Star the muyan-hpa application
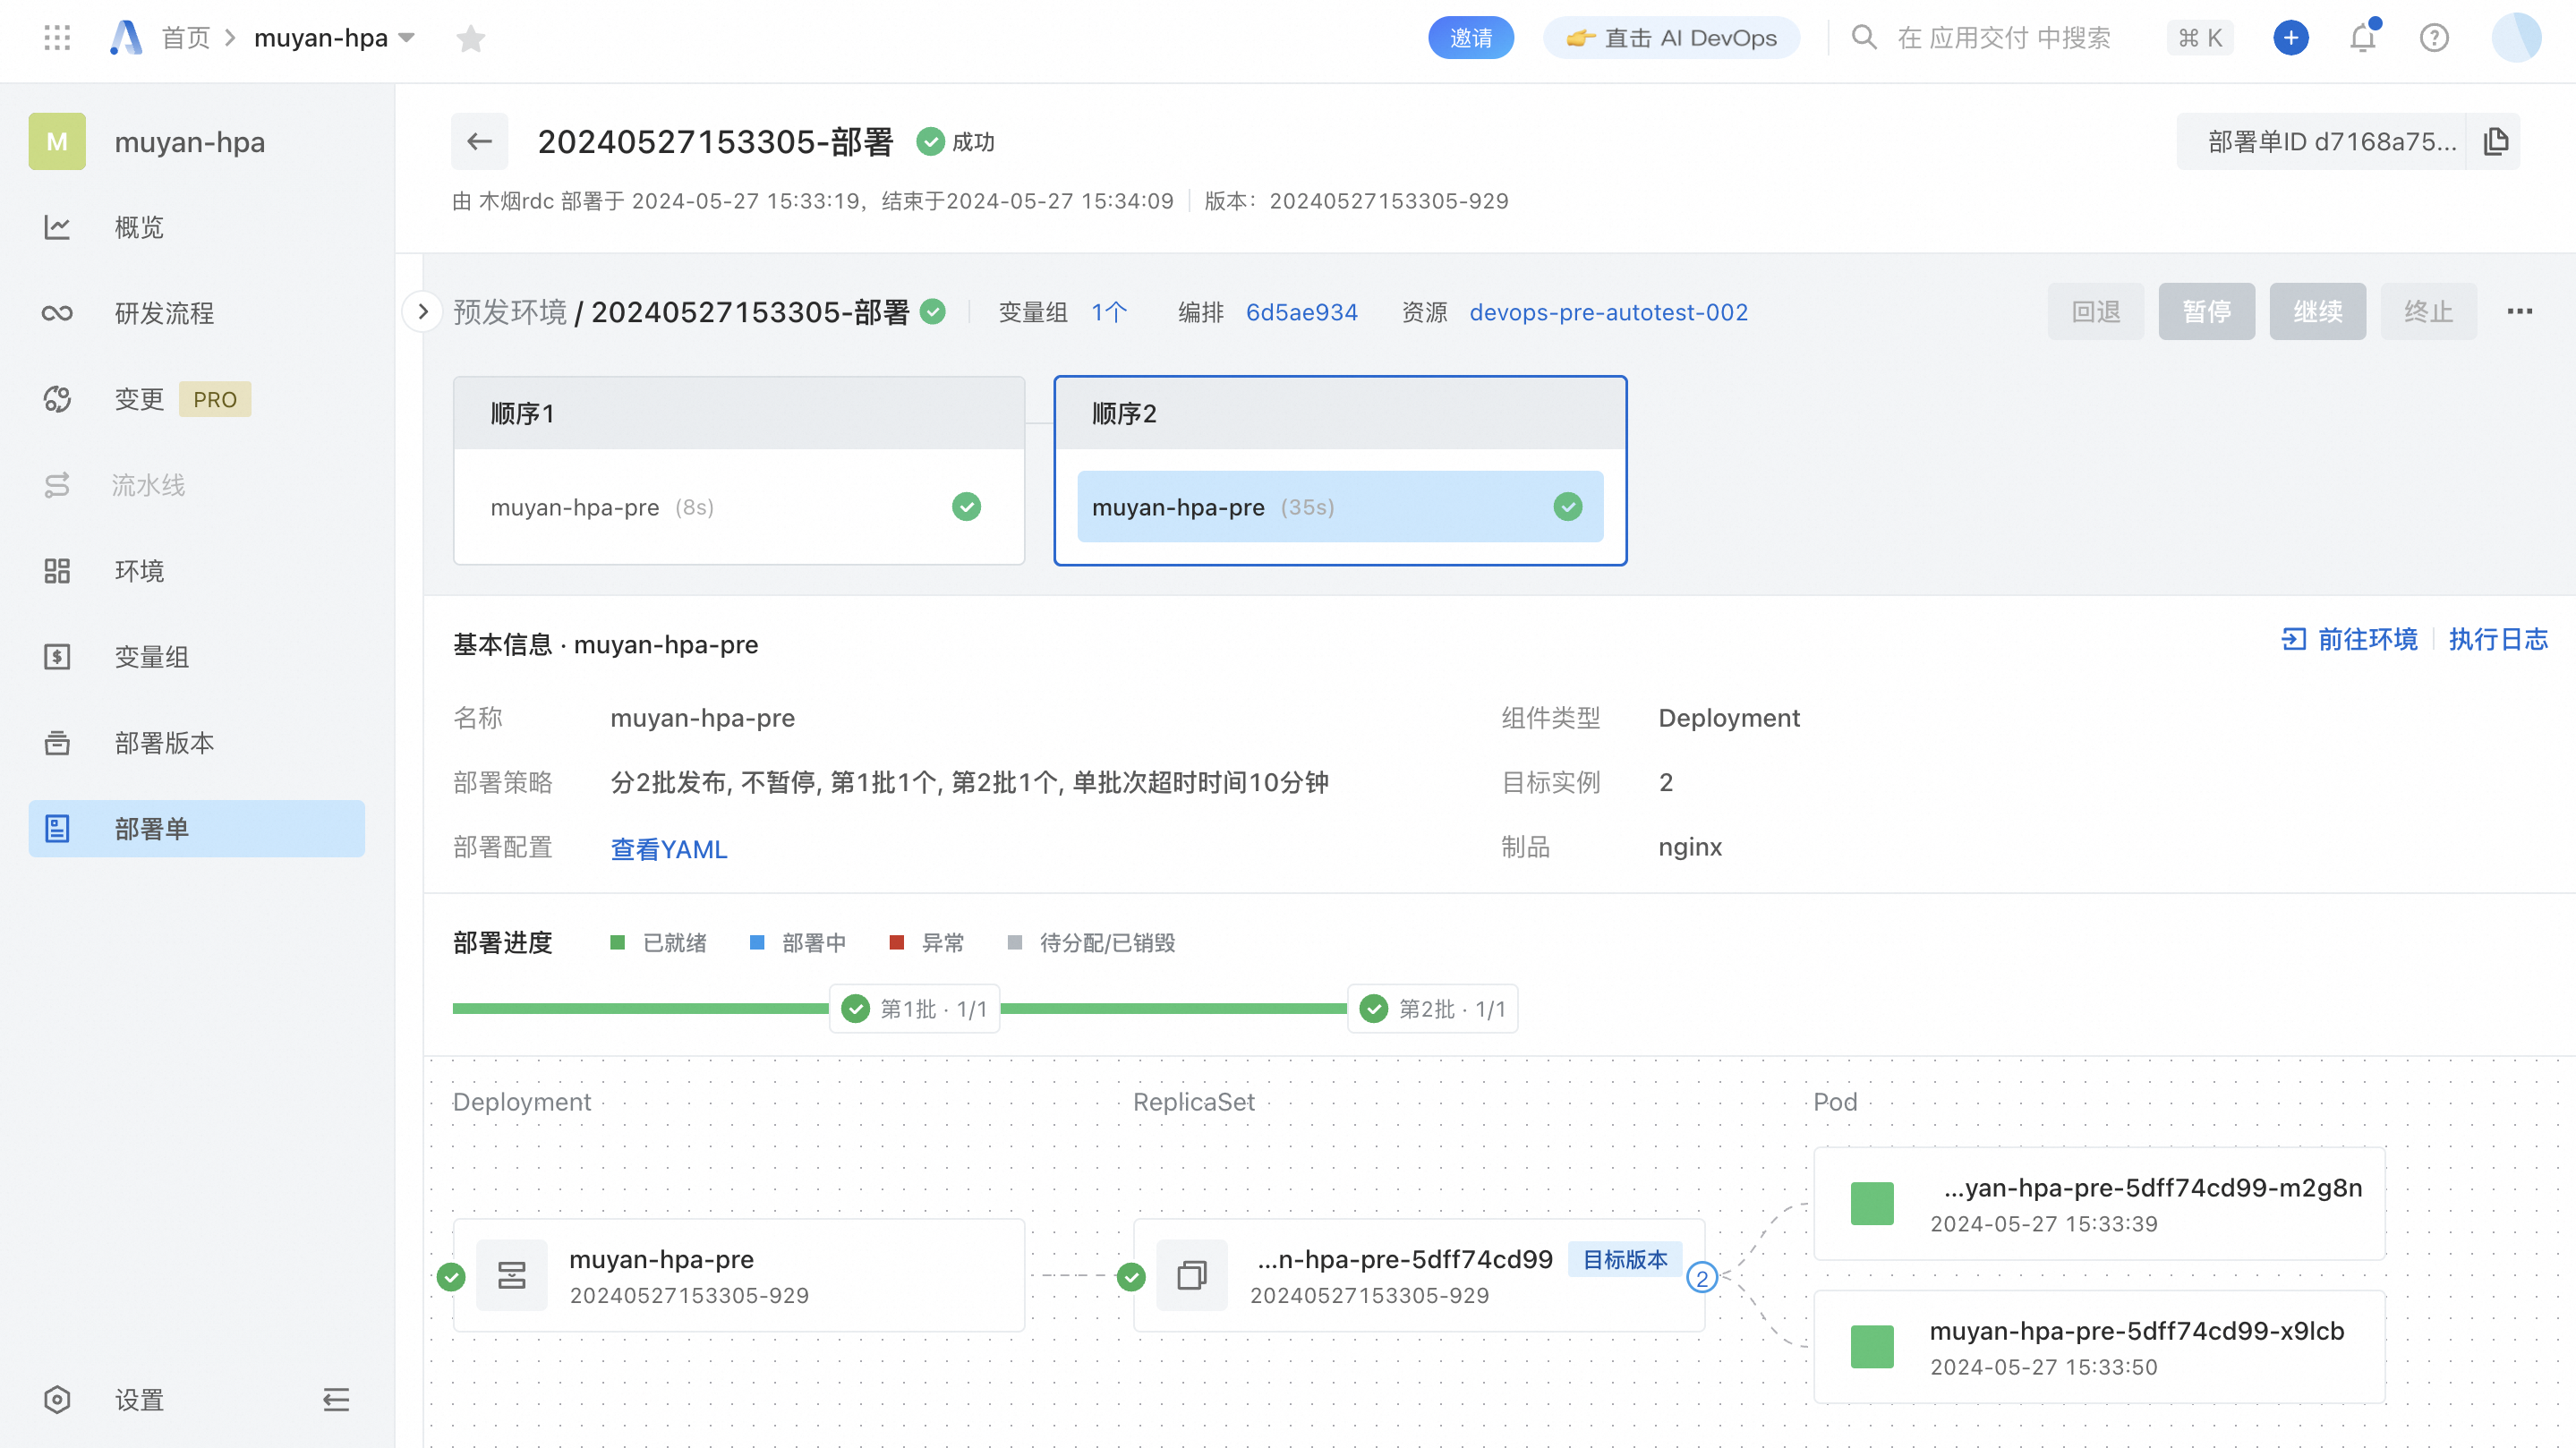 470,38
